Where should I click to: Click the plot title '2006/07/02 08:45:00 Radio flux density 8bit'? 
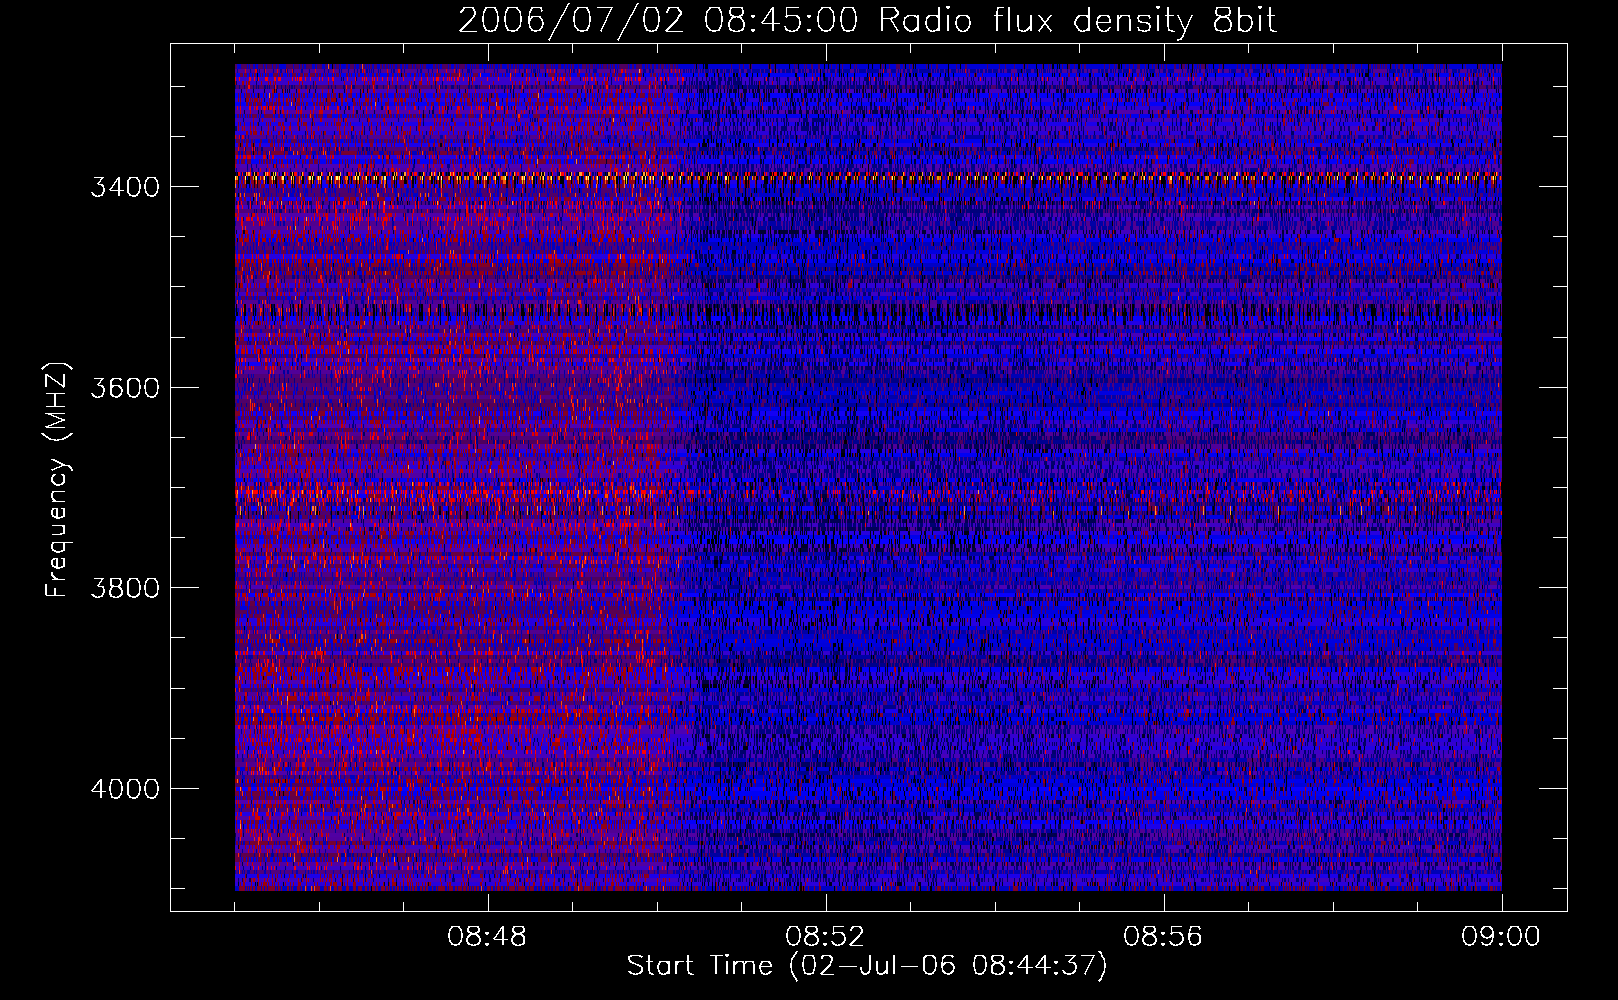click(x=867, y=20)
